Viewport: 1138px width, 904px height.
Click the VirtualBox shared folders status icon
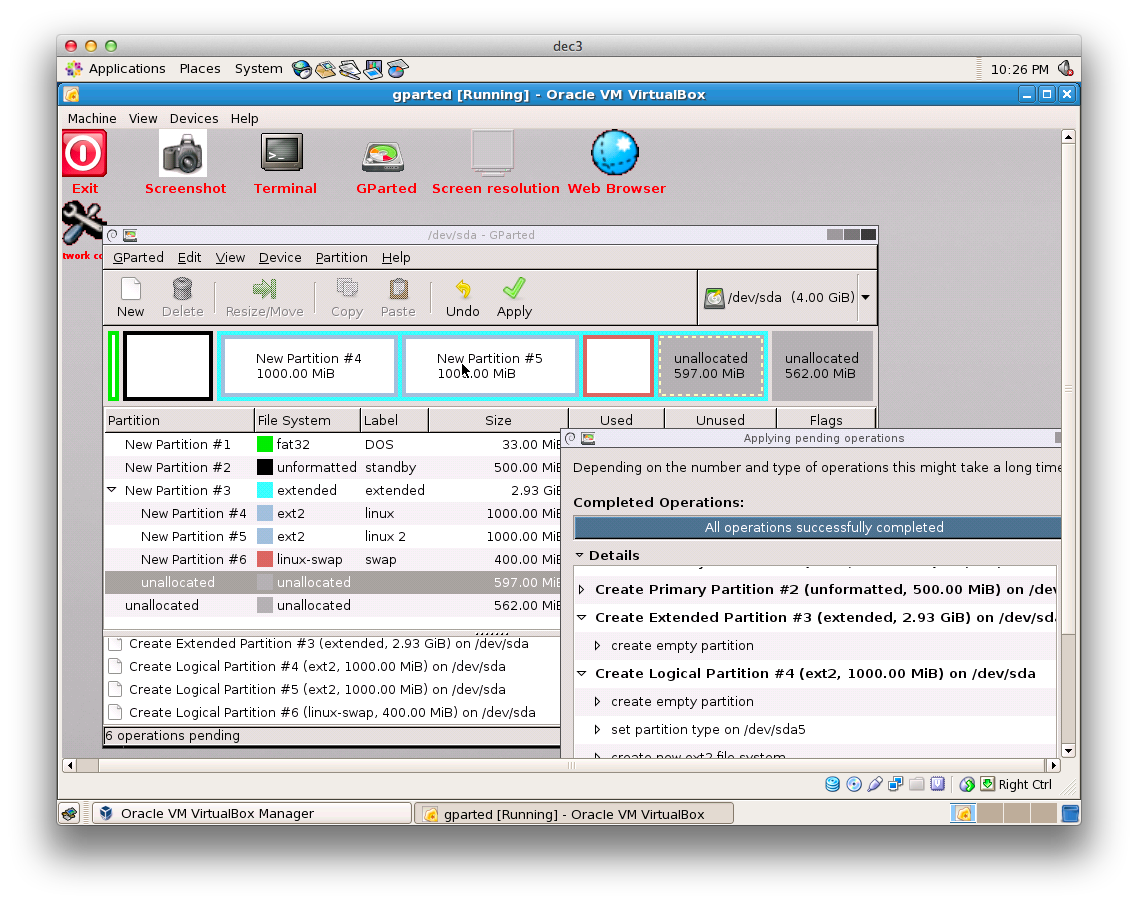[x=917, y=784]
